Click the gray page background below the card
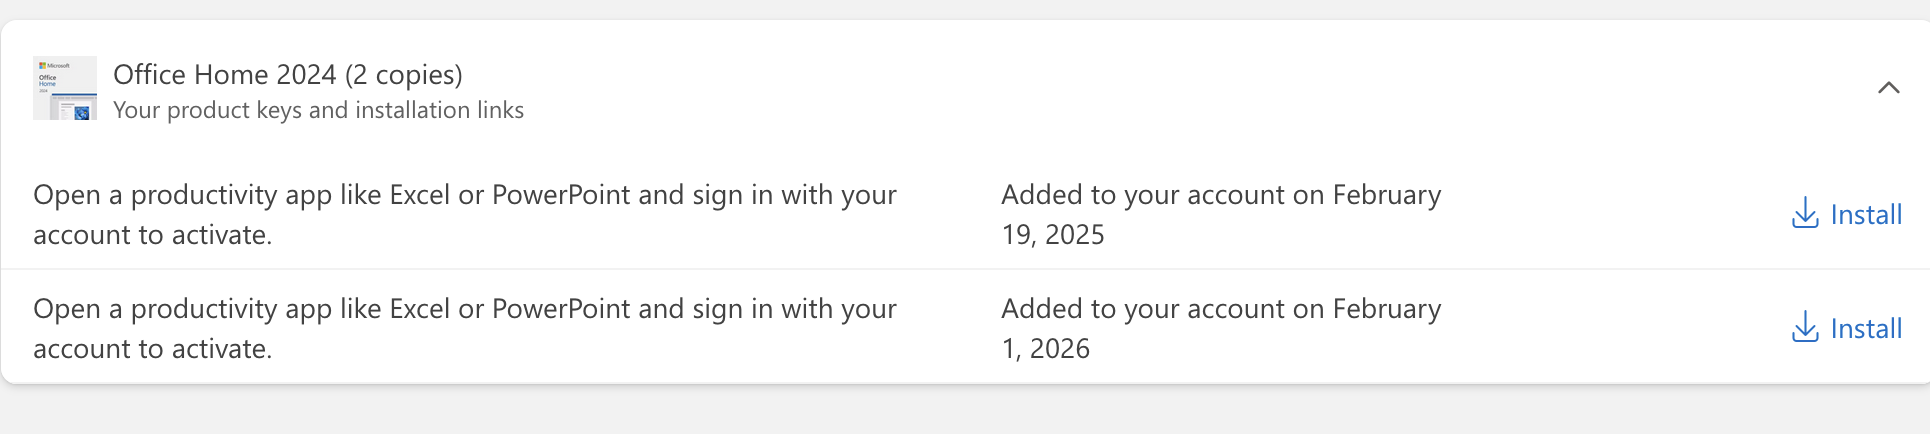1930x434 pixels. (x=960, y=412)
